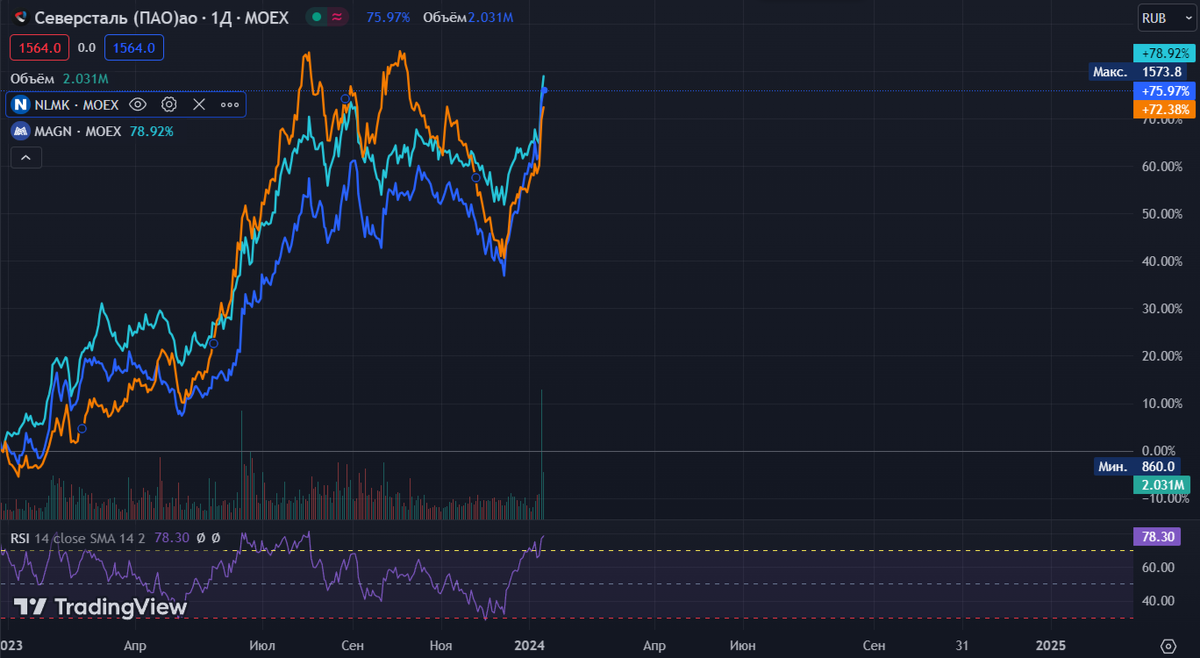Screen dimensions: 1200x658
Task: Click the pink data-mode indicator icon
Action: [338, 18]
